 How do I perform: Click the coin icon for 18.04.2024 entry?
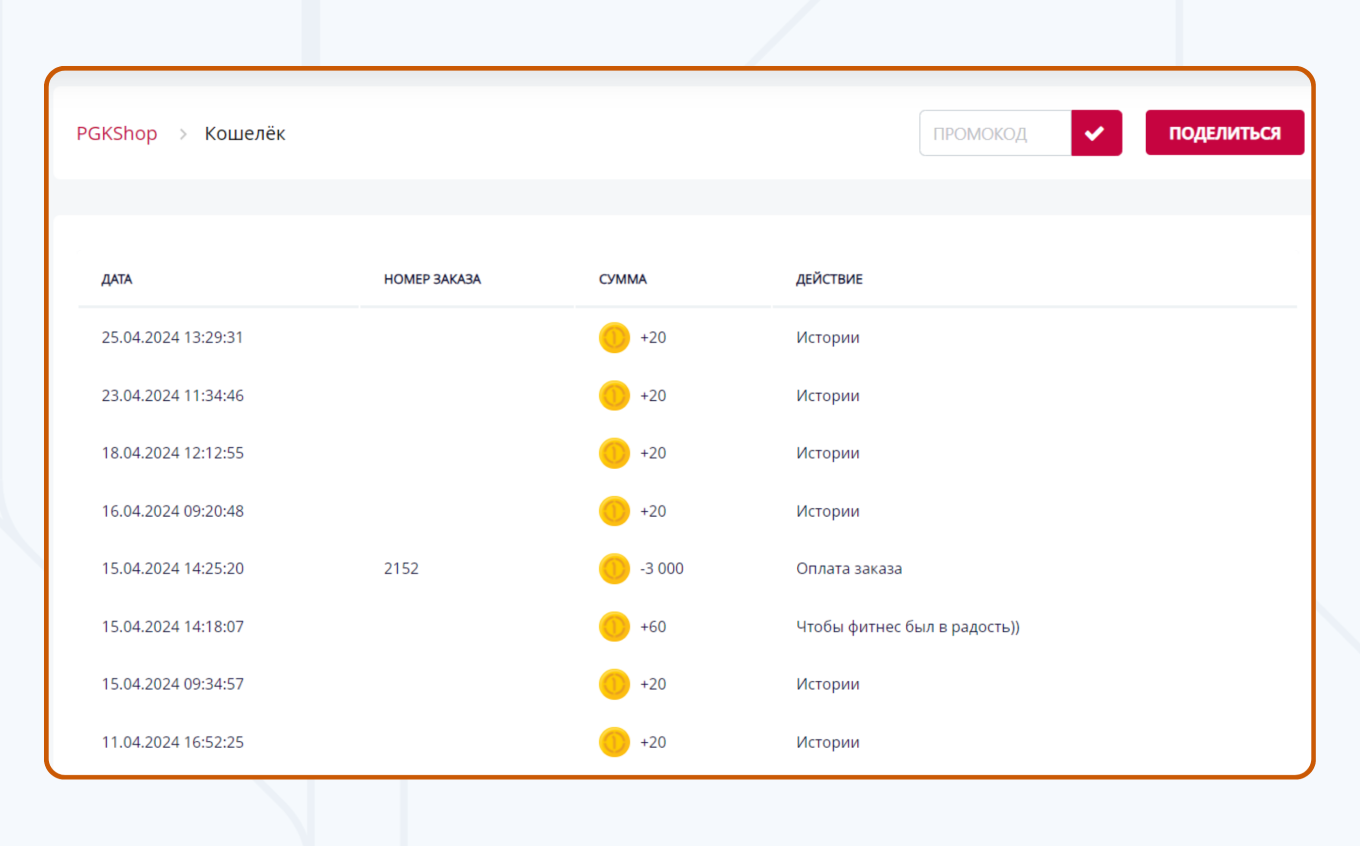coord(614,453)
